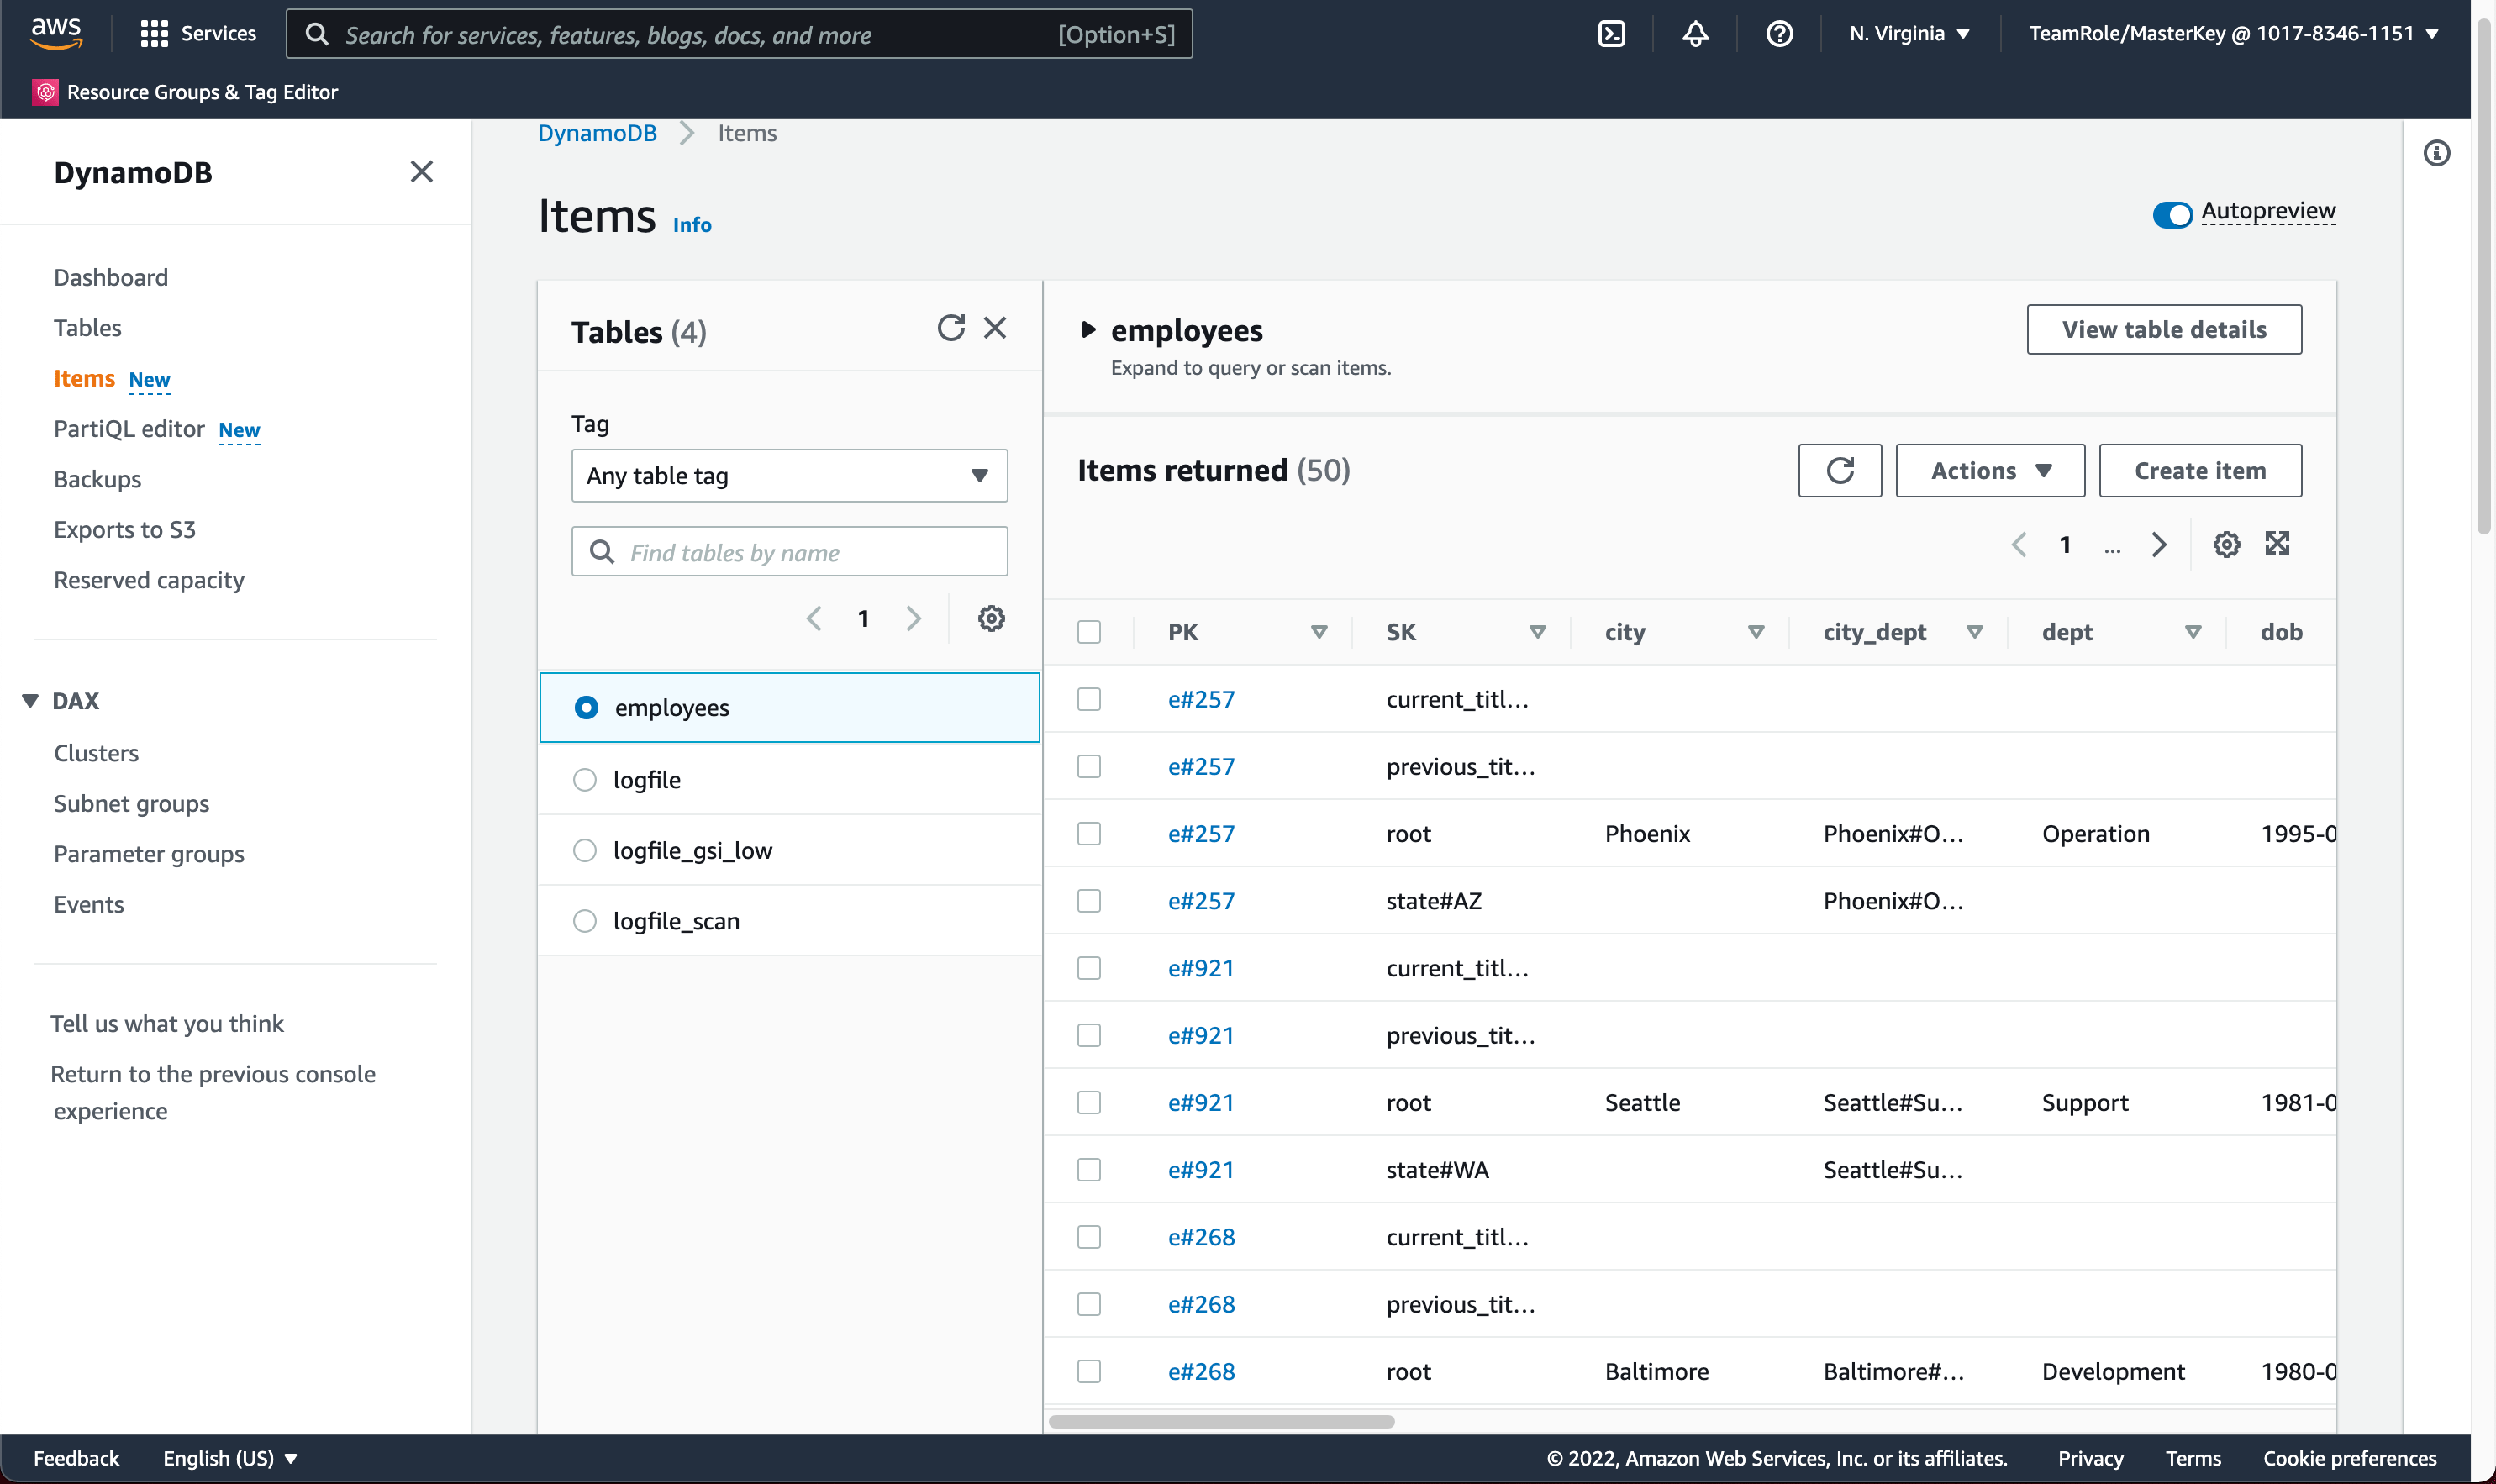Click View table details button
Viewport: 2496px width, 1484px height.
click(2163, 330)
